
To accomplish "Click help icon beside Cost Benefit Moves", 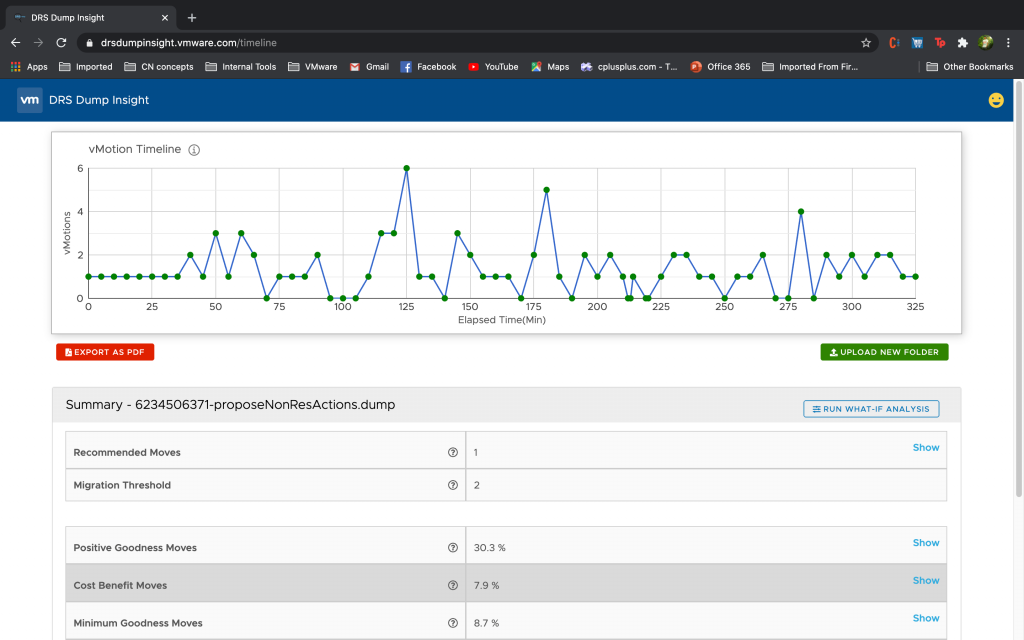I will 453,585.
